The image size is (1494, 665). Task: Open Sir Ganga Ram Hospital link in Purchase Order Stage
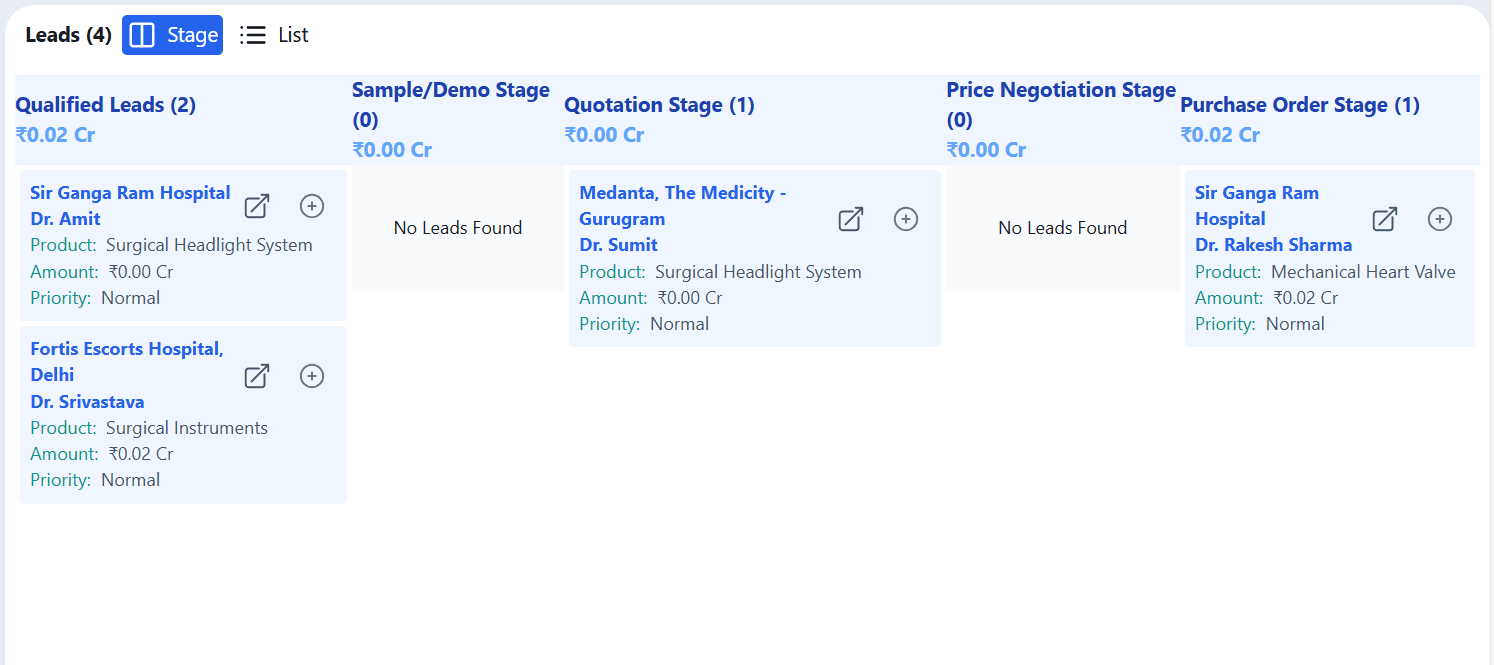tap(1257, 193)
